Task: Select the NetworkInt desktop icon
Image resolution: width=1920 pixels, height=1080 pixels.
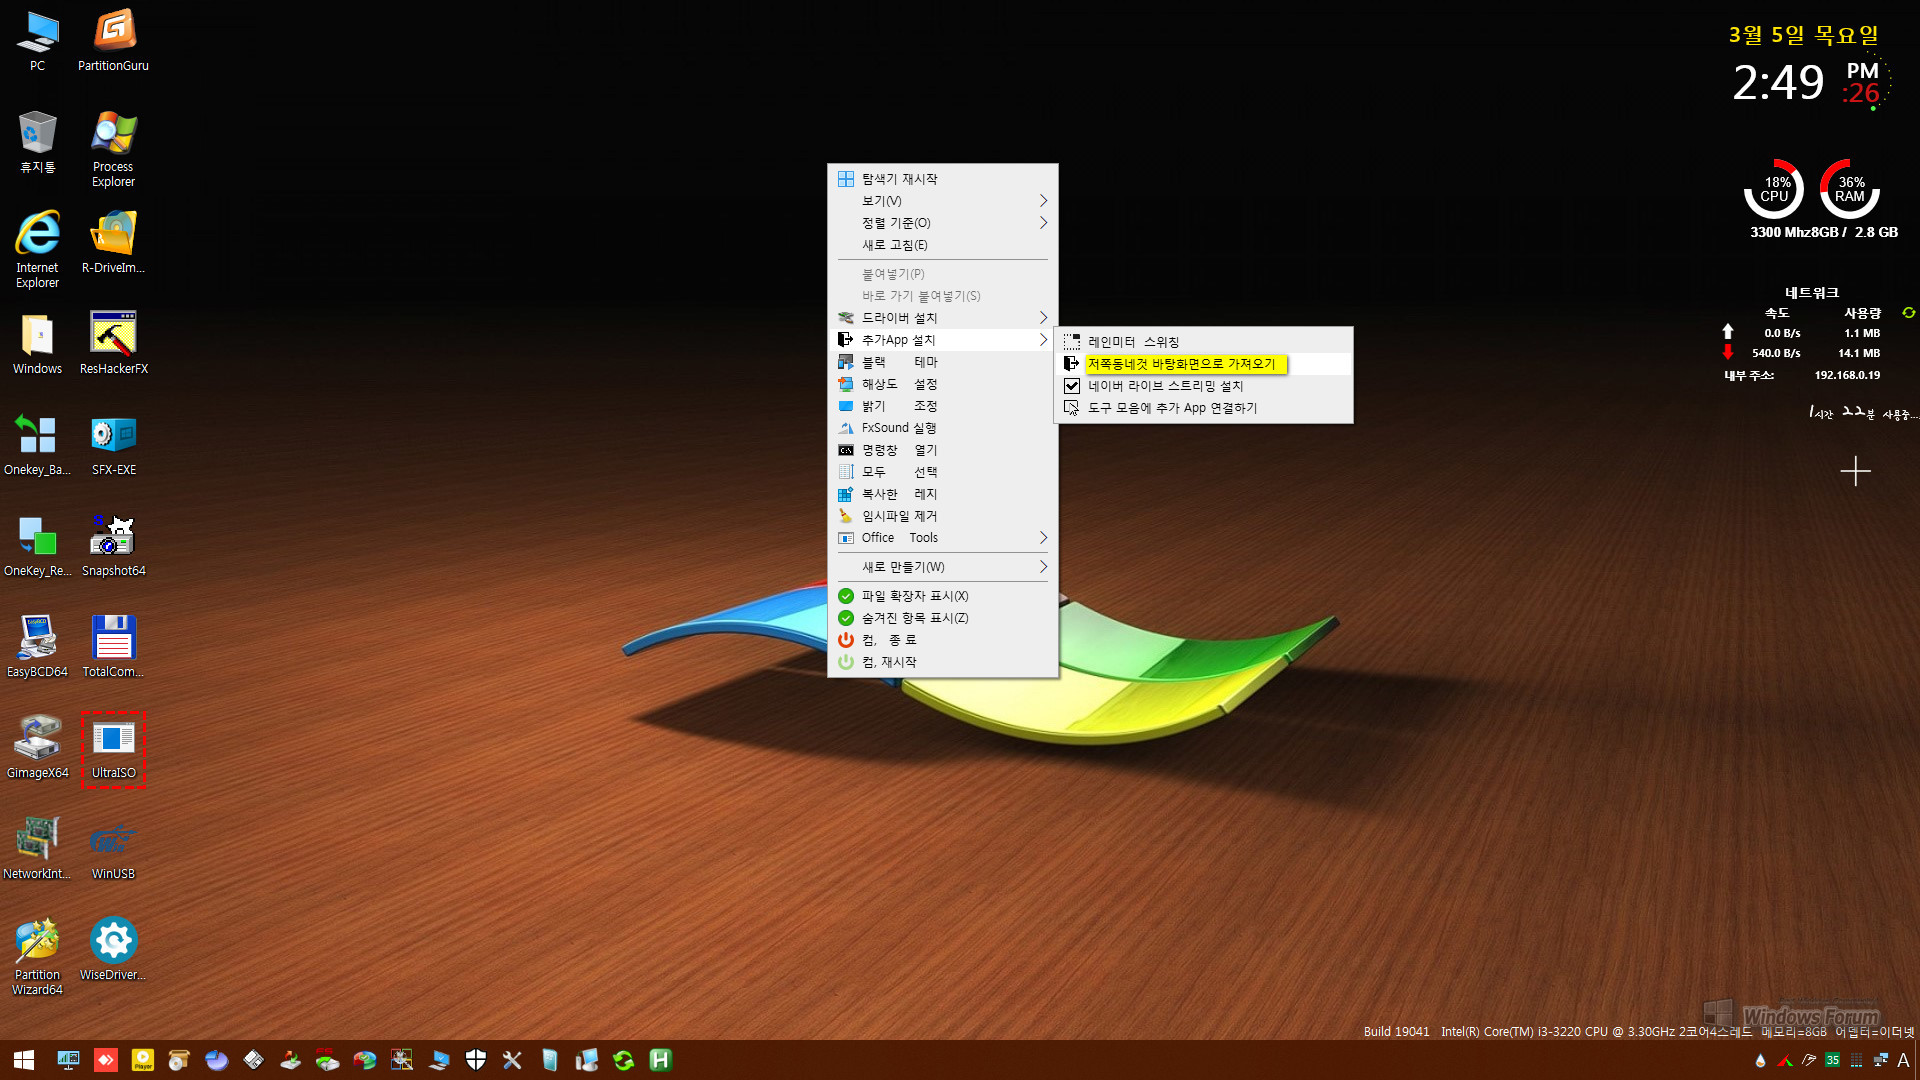Action: coord(37,848)
